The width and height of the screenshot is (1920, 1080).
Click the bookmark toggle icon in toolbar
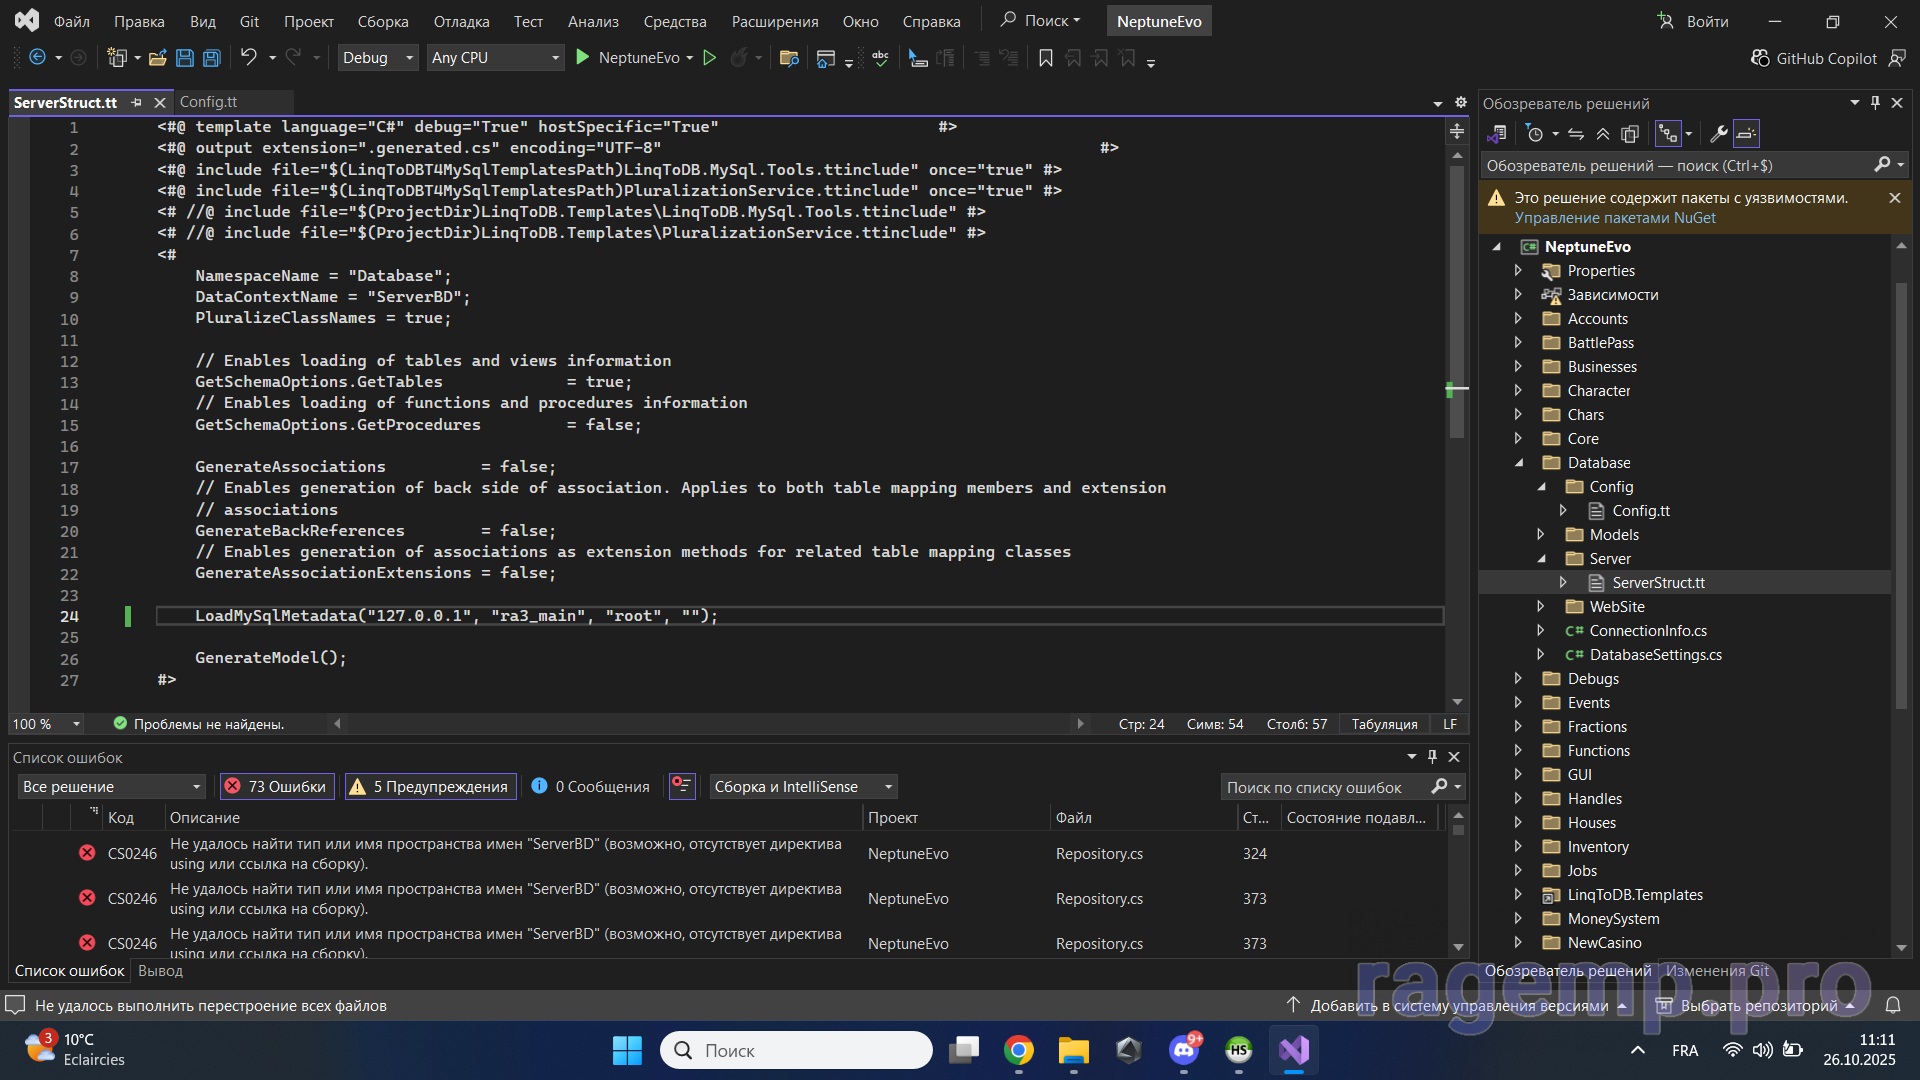(x=1046, y=58)
